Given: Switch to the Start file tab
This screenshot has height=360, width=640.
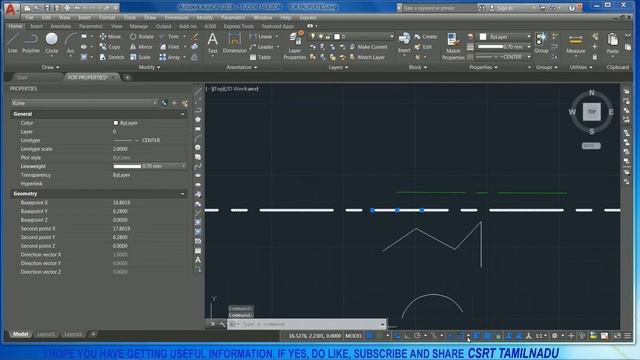Looking at the screenshot, I should pyautogui.click(x=22, y=77).
